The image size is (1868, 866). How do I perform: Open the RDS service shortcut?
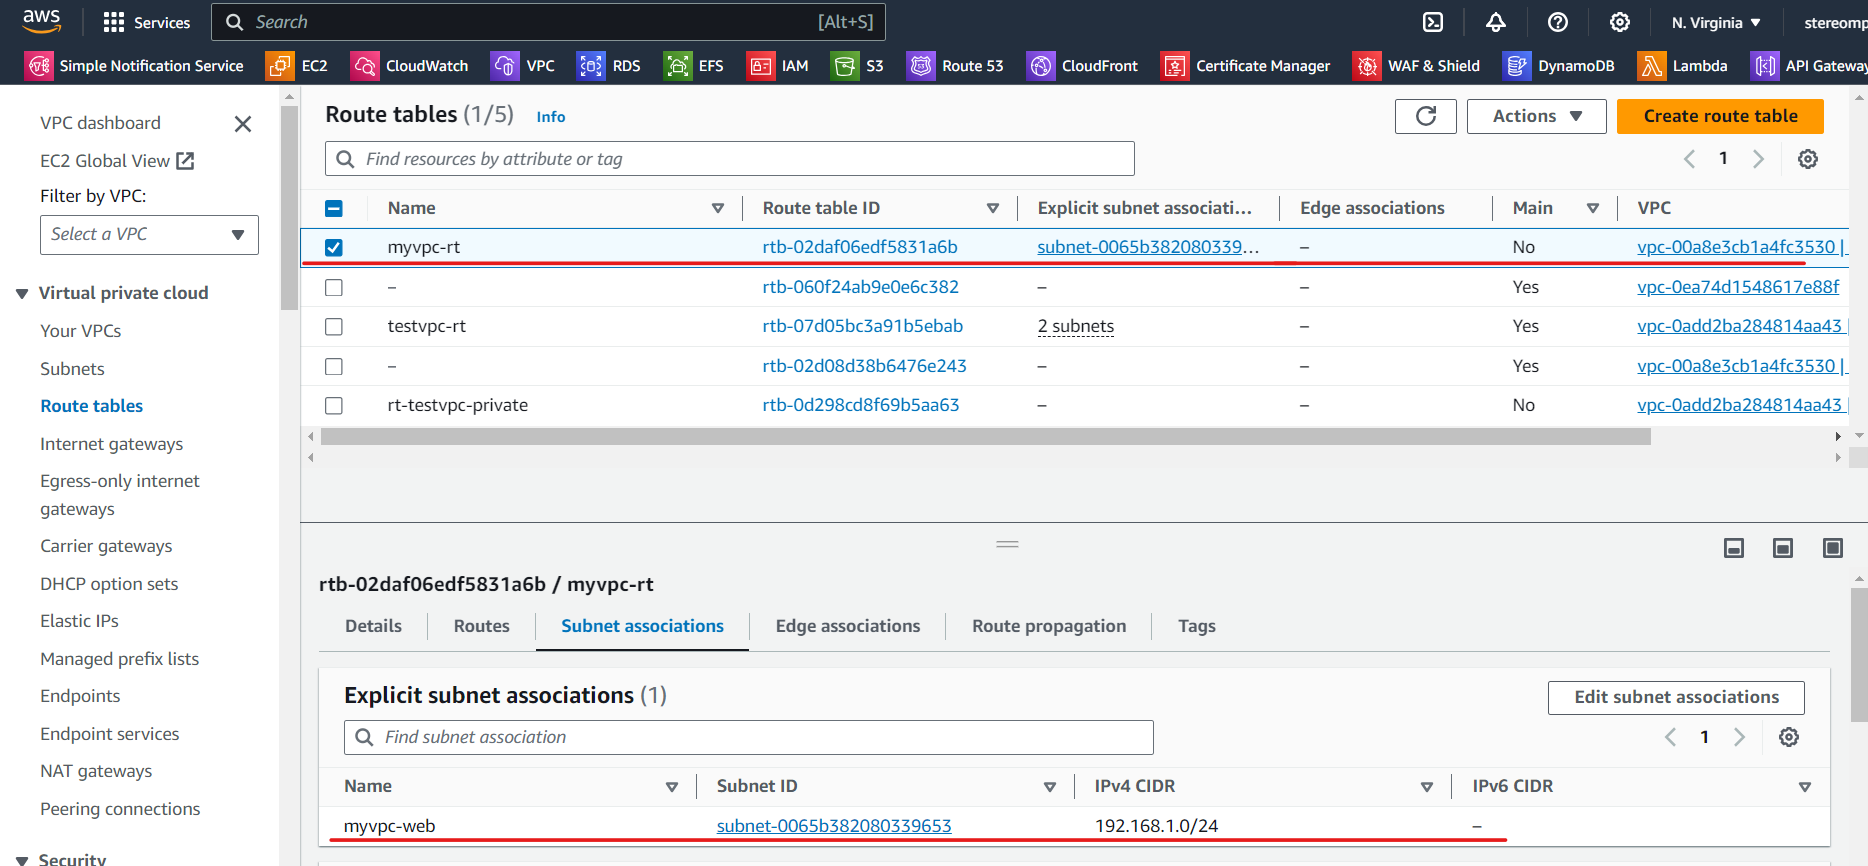pyautogui.click(x=609, y=66)
